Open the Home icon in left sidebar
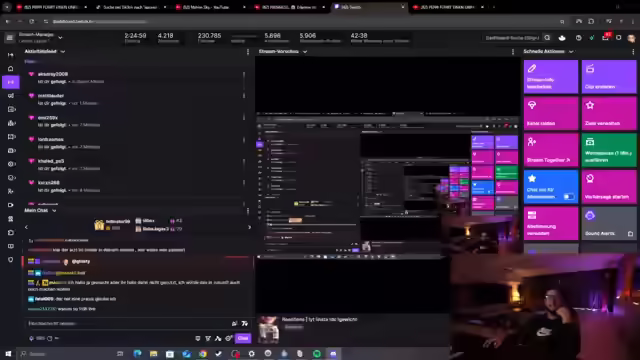The image size is (640, 360). [11, 69]
